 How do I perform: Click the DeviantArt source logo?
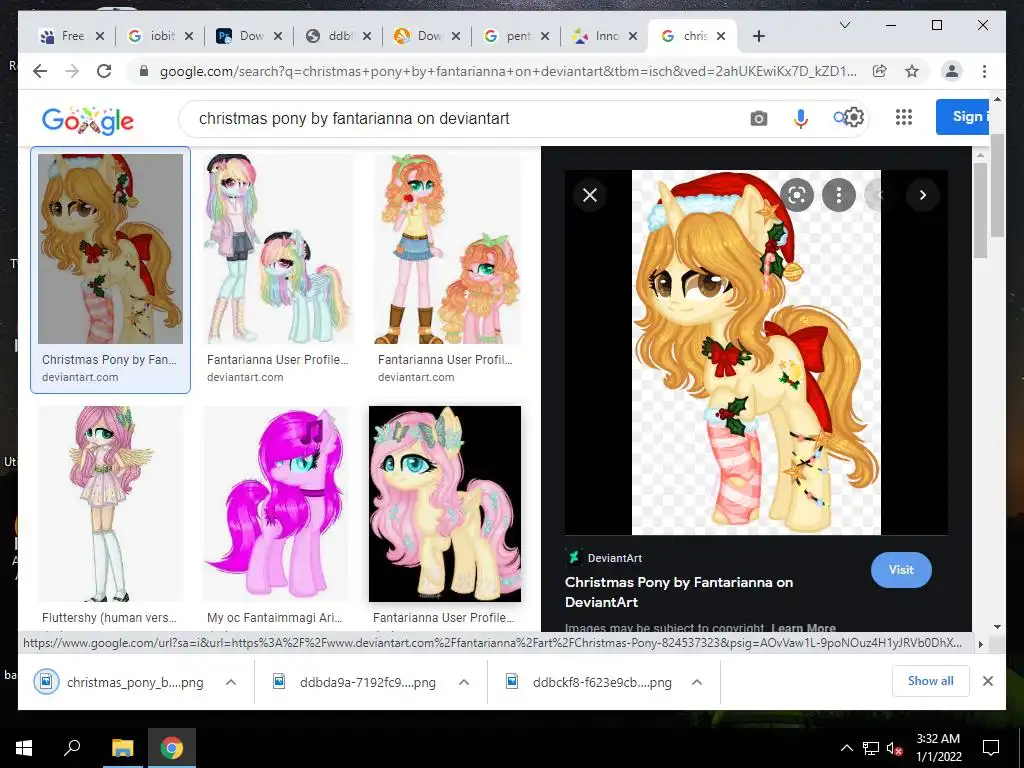click(x=573, y=557)
